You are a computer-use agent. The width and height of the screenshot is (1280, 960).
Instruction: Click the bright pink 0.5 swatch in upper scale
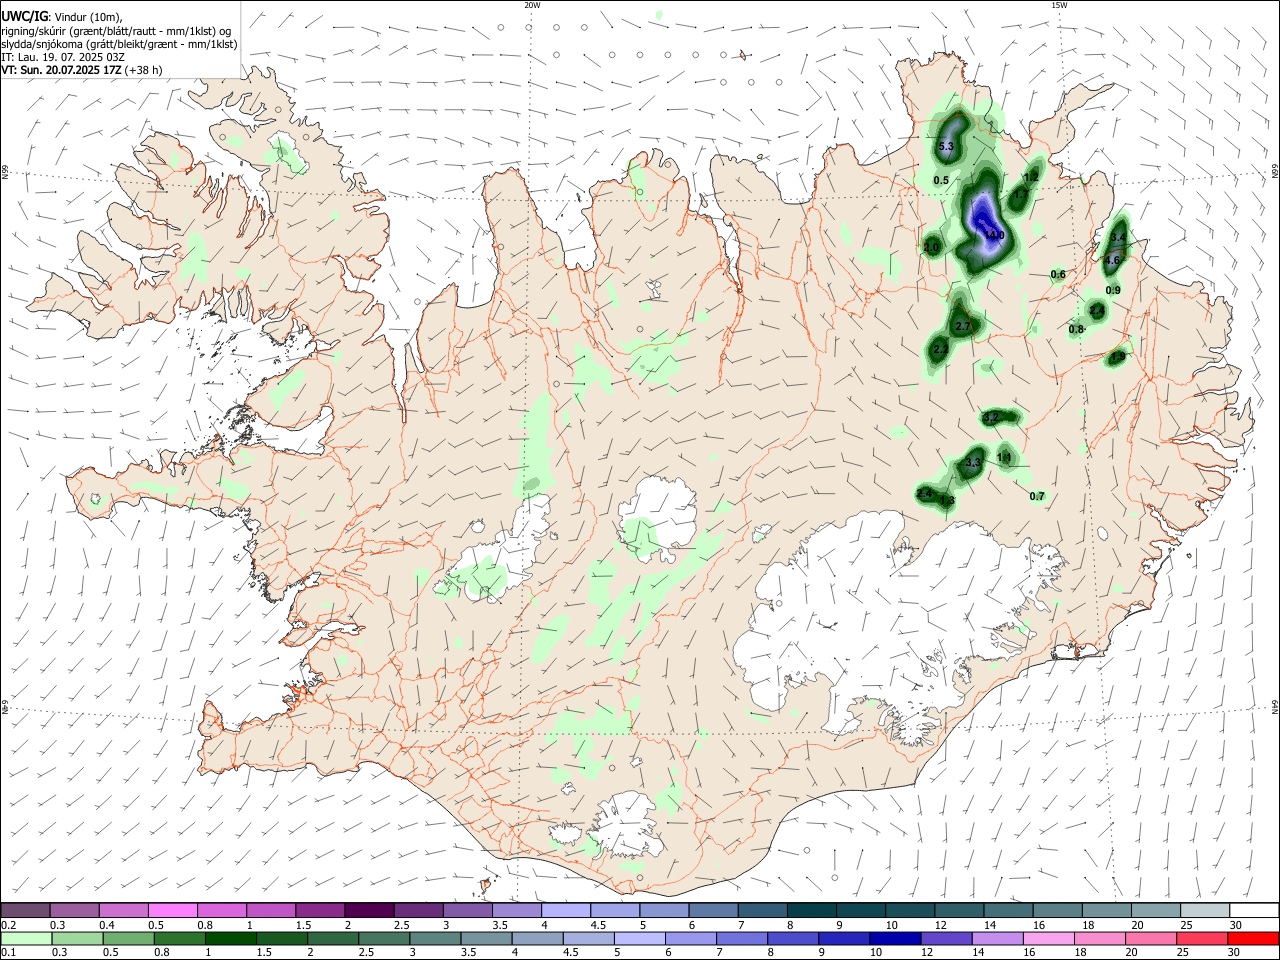(173, 911)
